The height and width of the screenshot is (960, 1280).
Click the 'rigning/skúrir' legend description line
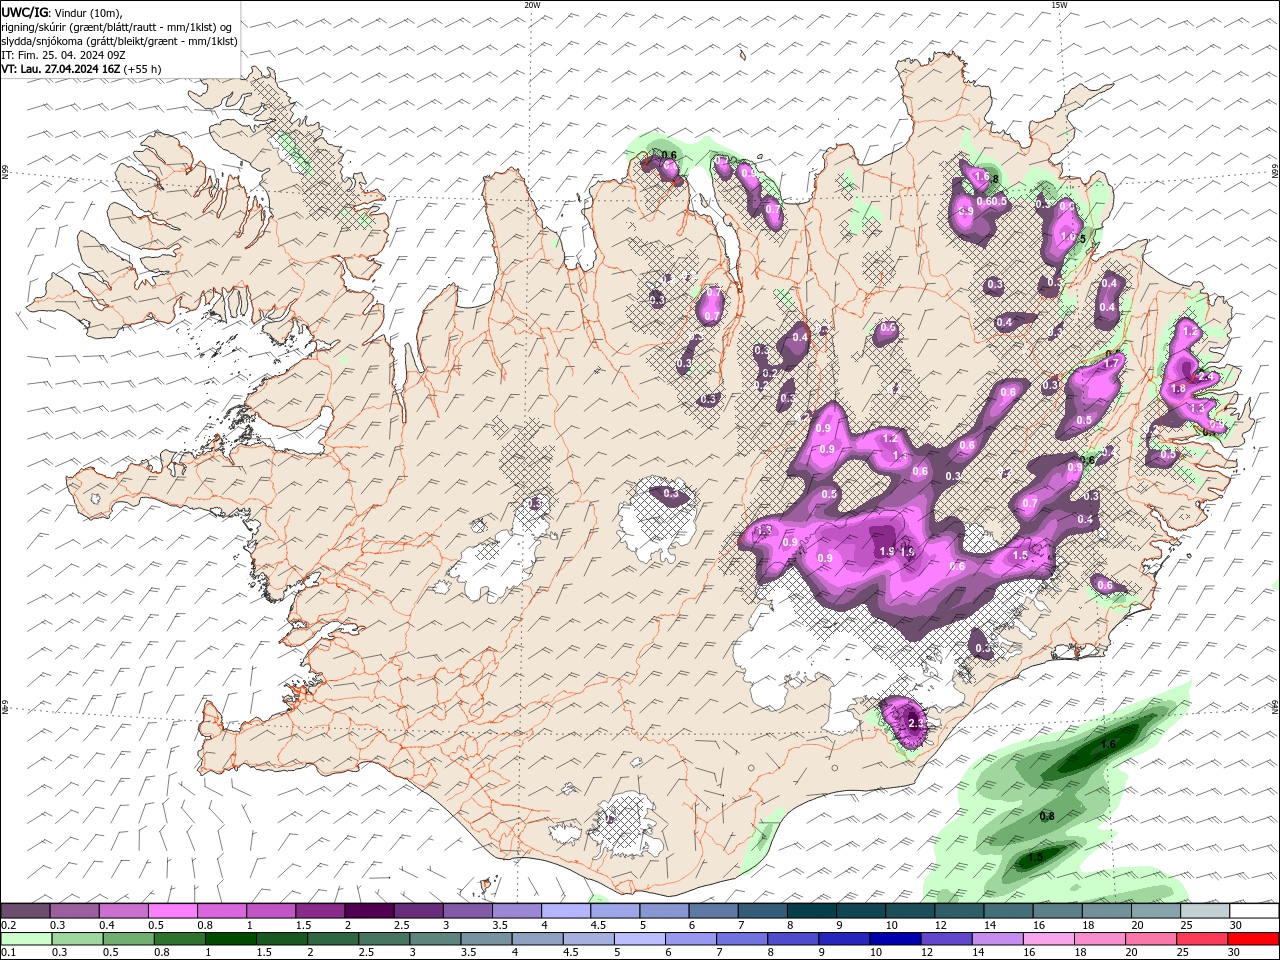pos(117,27)
